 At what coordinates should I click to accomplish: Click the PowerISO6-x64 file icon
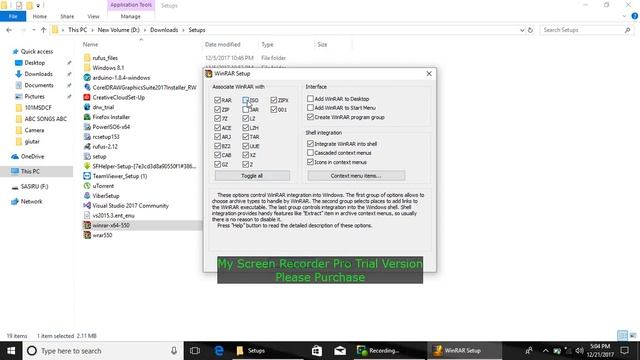87,127
